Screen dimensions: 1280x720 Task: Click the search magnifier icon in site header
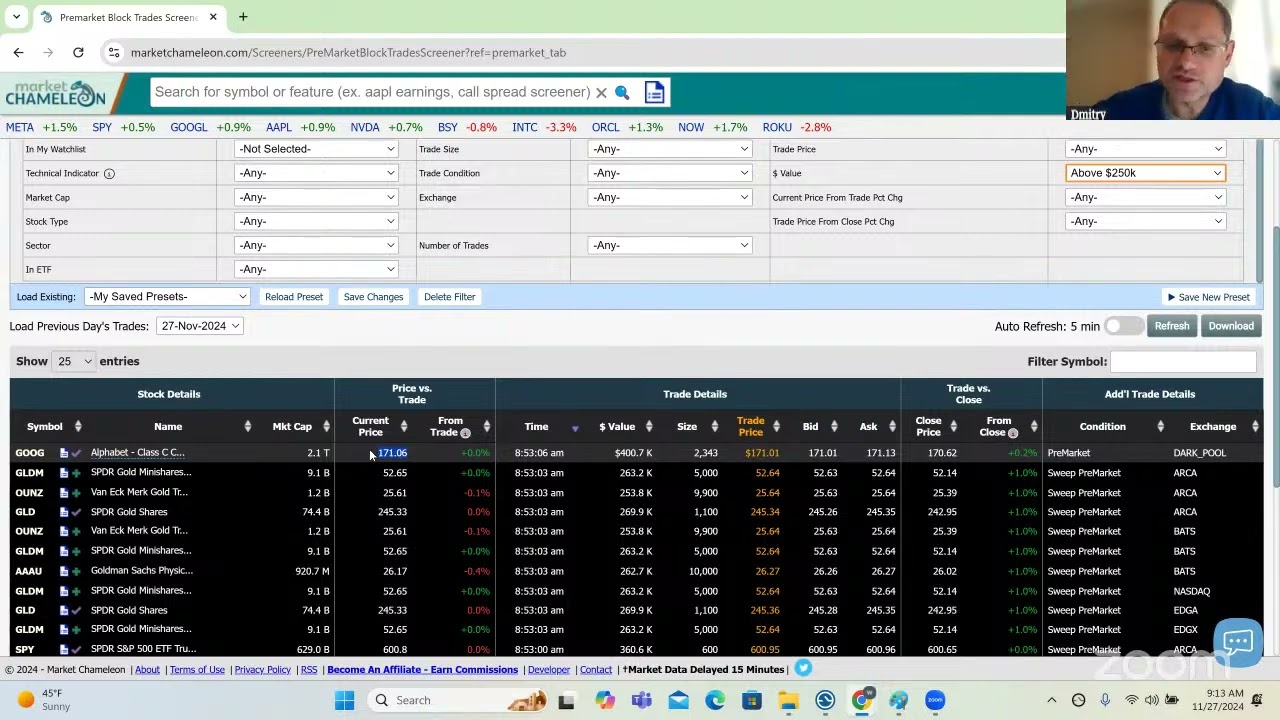click(622, 92)
